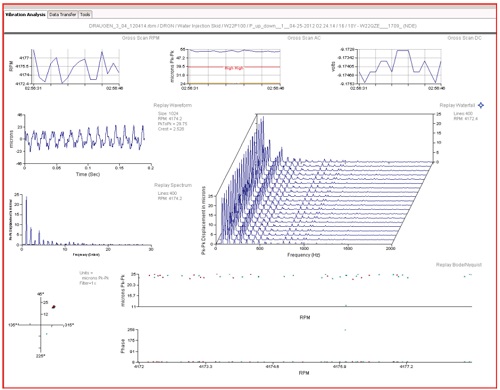Click the tallest 1x peak in spectrum
Screen dimensions: 500x390
click(x=26, y=220)
